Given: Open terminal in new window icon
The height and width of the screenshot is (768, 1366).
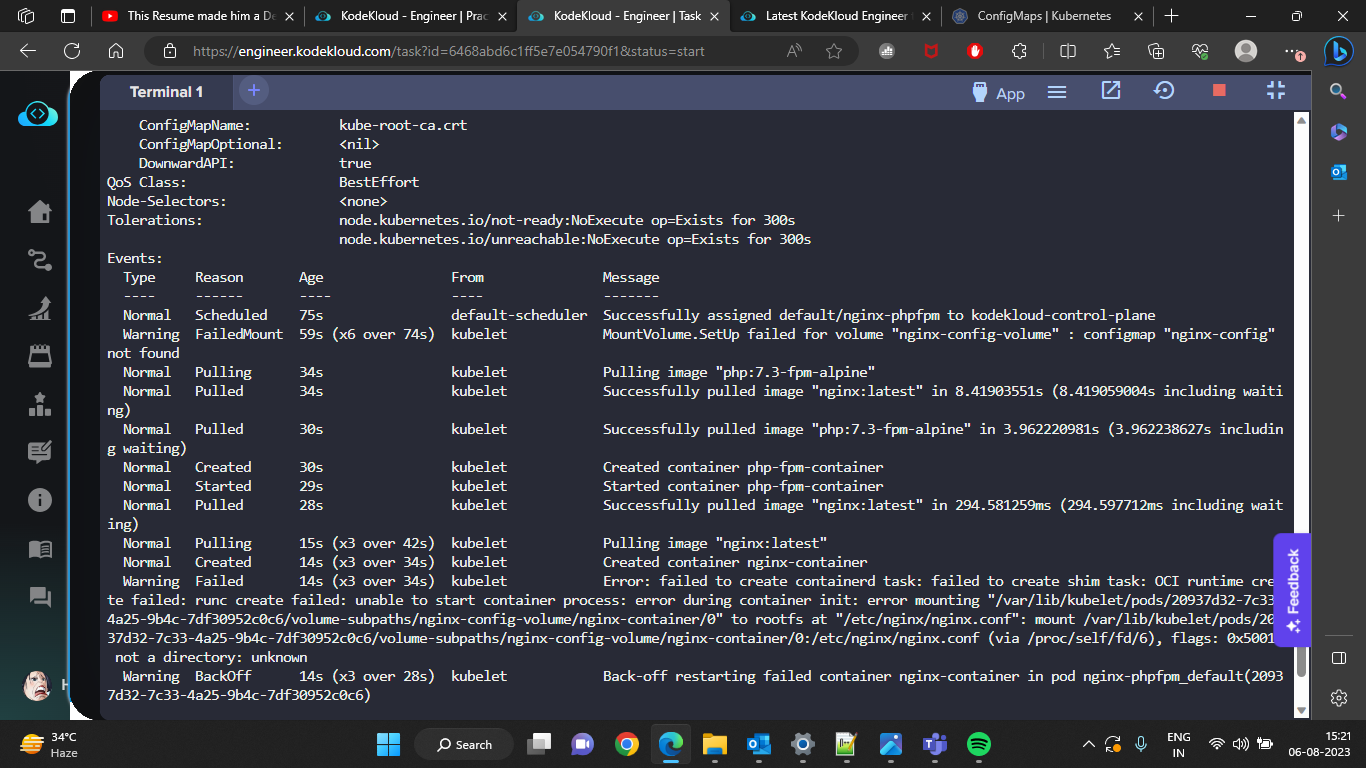Looking at the screenshot, I should click(1111, 91).
